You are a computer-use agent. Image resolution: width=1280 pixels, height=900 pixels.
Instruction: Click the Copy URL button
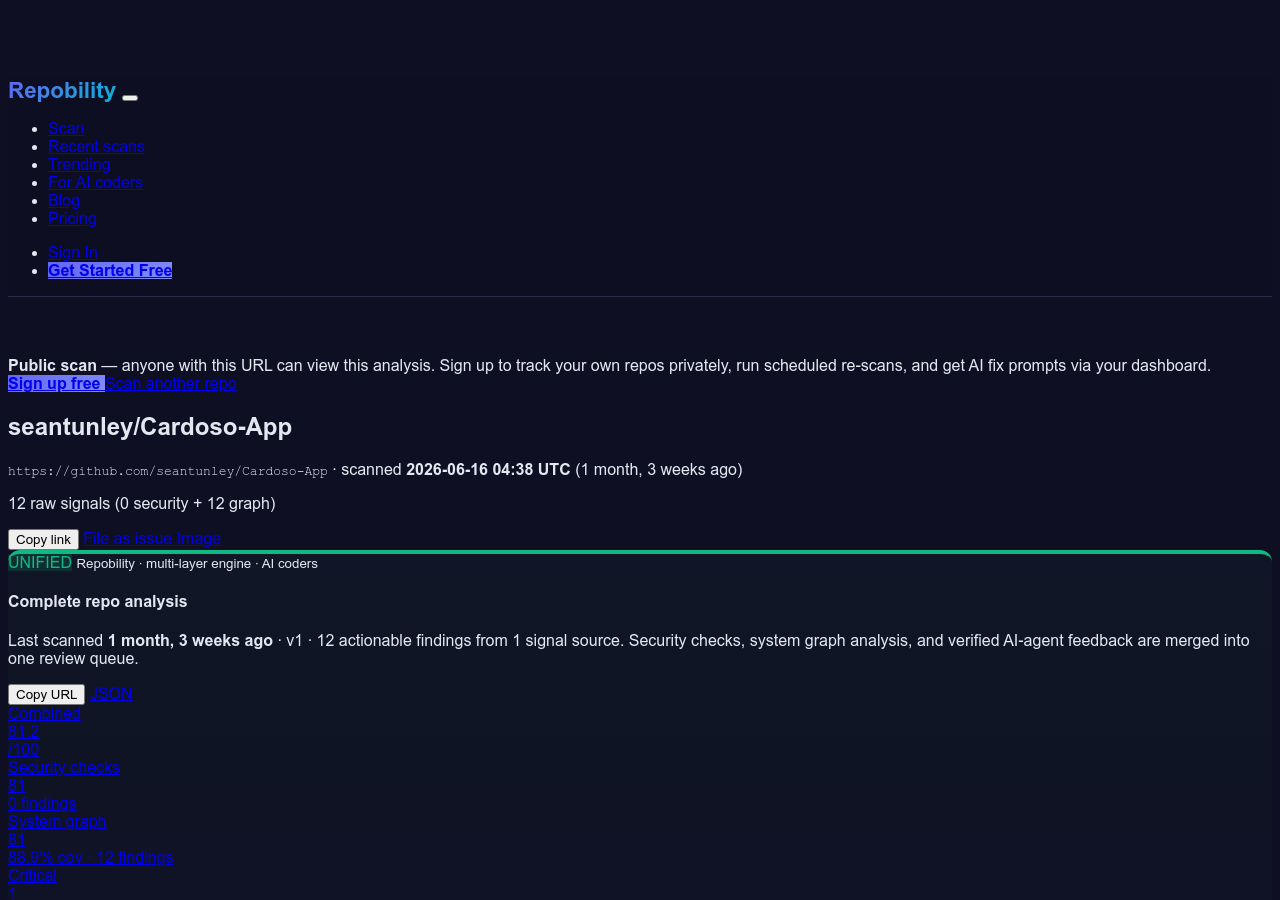46,694
